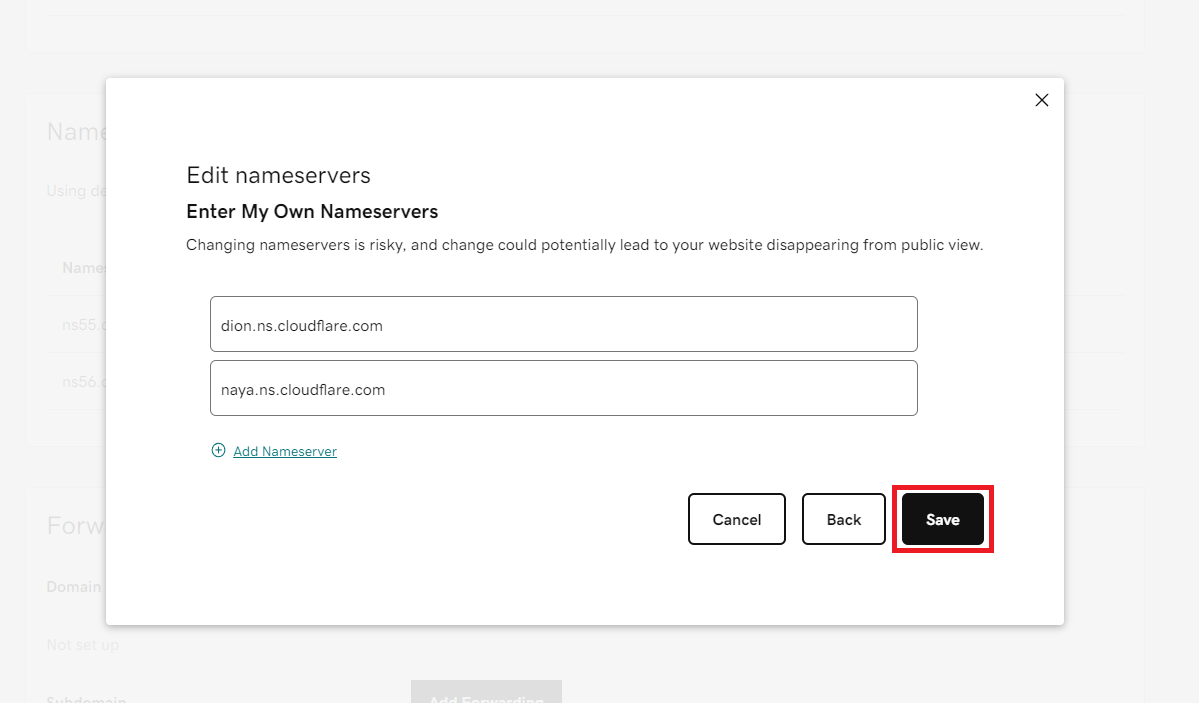Click the plus circle icon beside Add Nameserver
The width and height of the screenshot is (1199, 703).
click(219, 451)
